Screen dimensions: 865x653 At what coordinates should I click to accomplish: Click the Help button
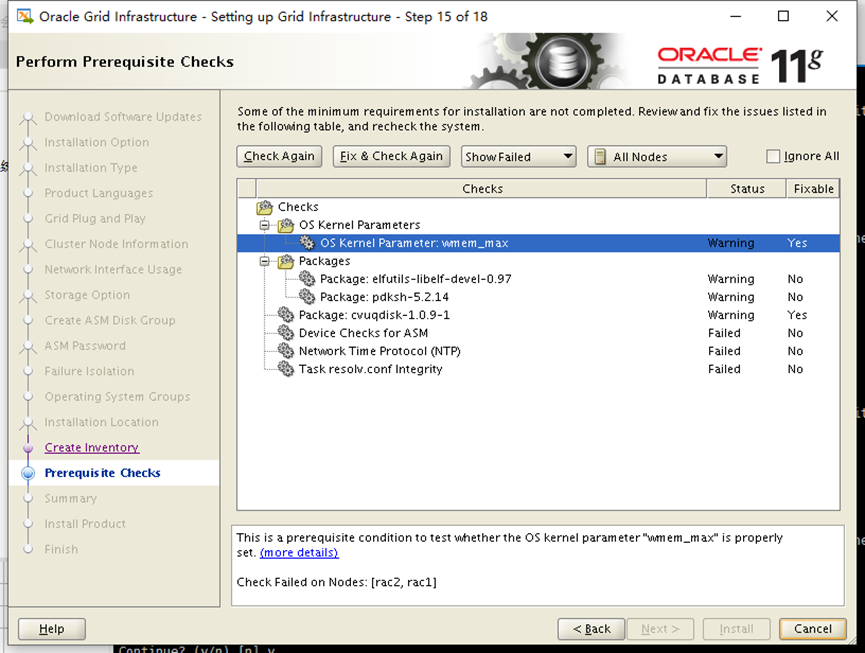(52, 629)
